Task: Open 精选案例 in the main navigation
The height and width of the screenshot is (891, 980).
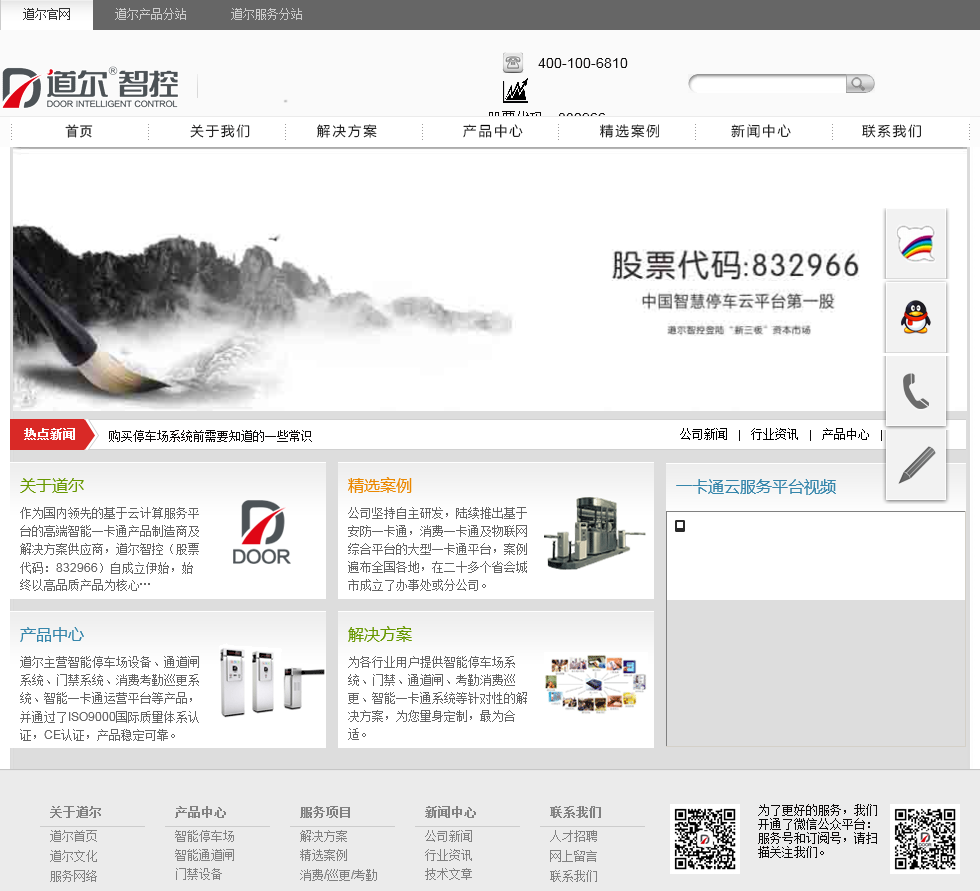Action: point(630,131)
